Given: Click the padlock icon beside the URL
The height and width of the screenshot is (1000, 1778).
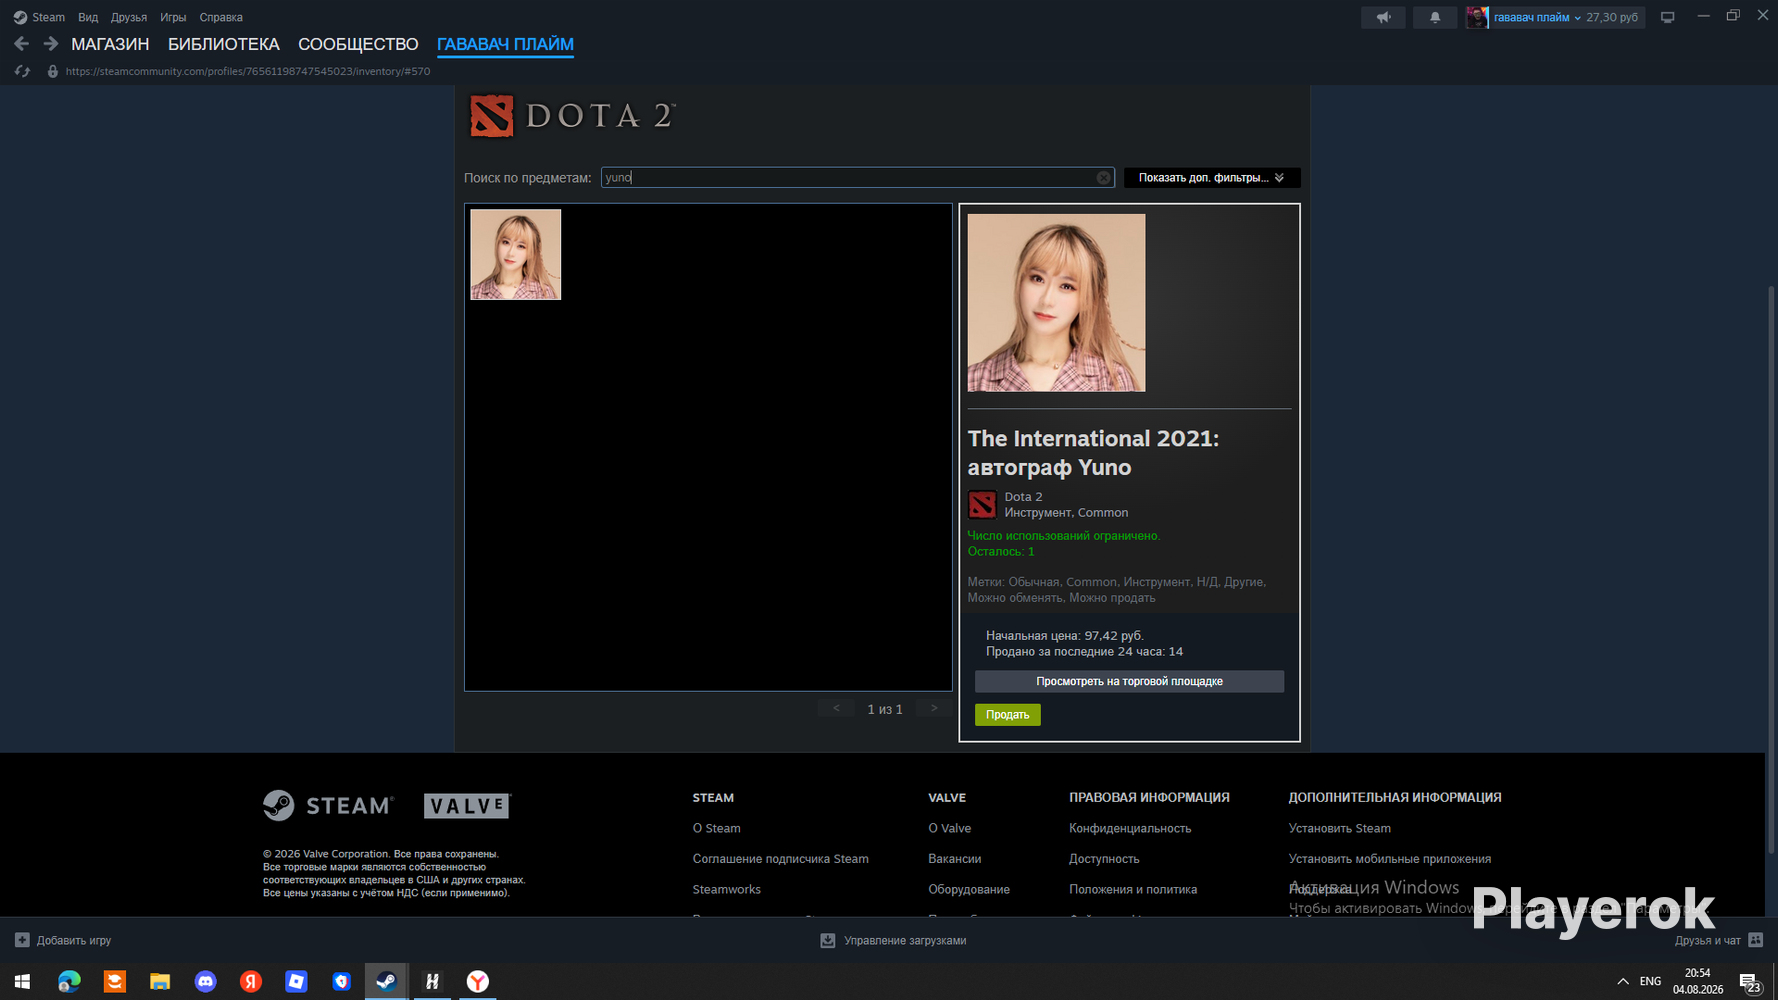Looking at the screenshot, I should click(x=53, y=71).
